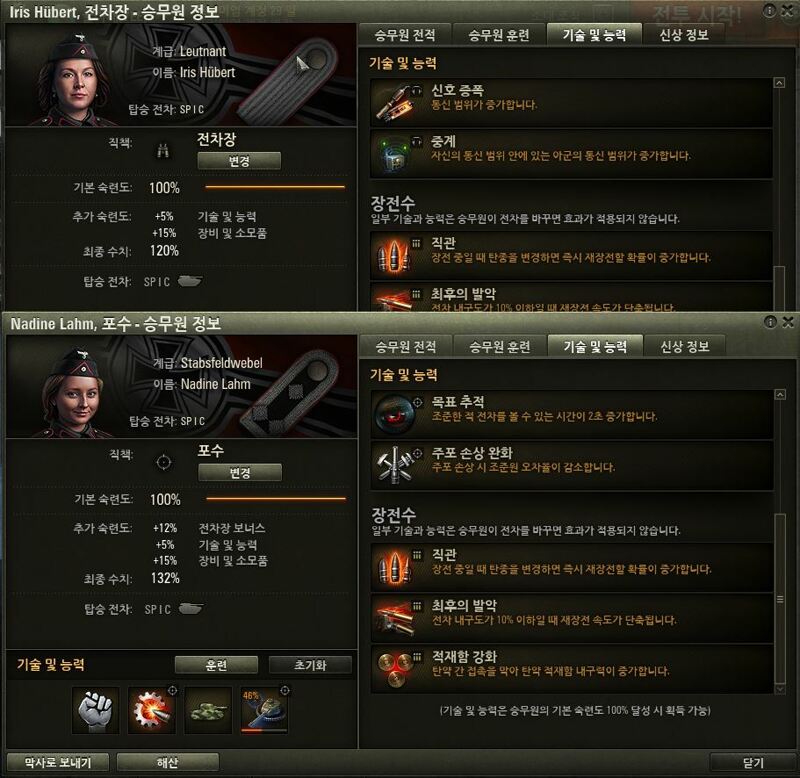This screenshot has height=778, width=800.
Task: Click the 목표 추적 target tracking skill icon
Action: tap(393, 414)
